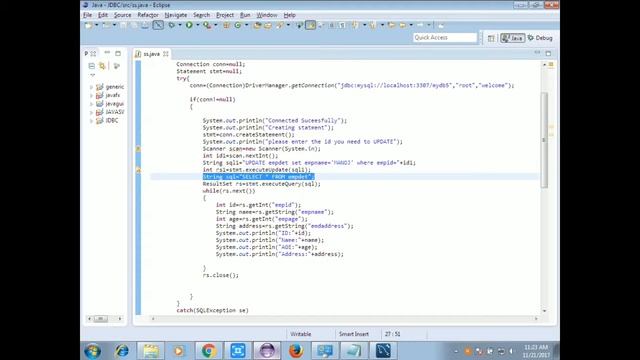Select the ss.java editor tab
Image resolution: width=640 pixels, height=360 pixels.
[151, 54]
